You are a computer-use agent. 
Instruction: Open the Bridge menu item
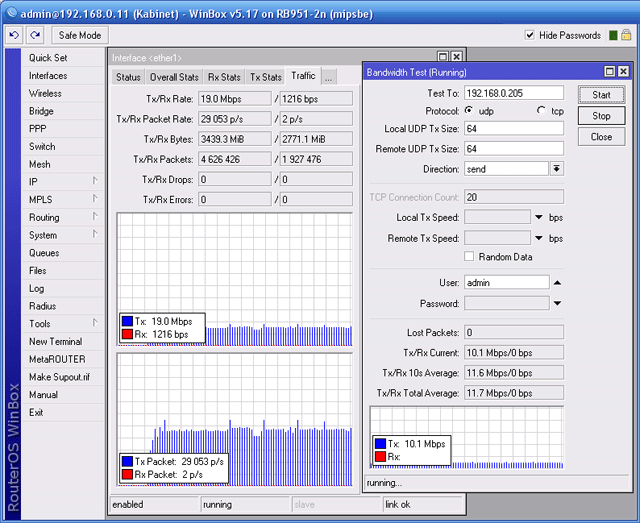[x=63, y=111]
